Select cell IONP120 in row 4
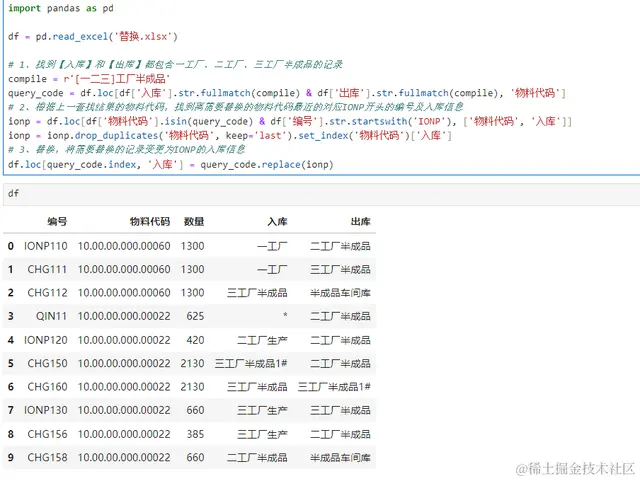This screenshot has width=640, height=481. tap(46, 340)
